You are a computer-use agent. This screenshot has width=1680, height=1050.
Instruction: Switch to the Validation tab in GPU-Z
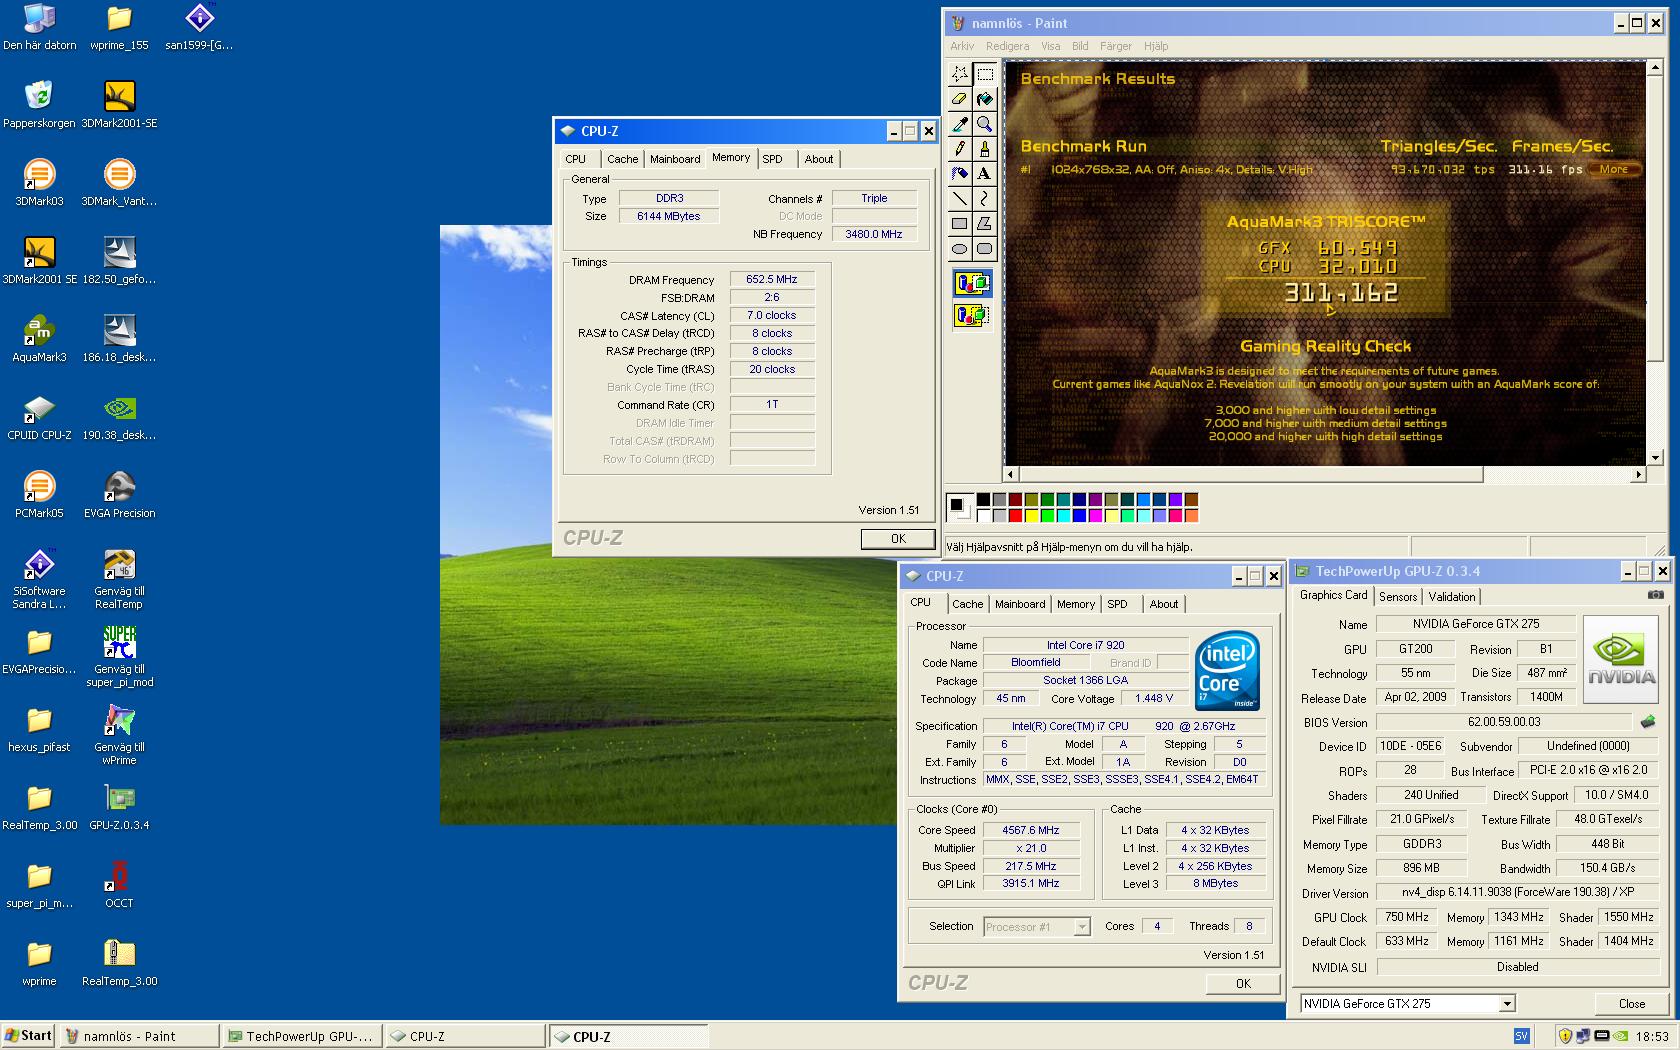[1452, 597]
